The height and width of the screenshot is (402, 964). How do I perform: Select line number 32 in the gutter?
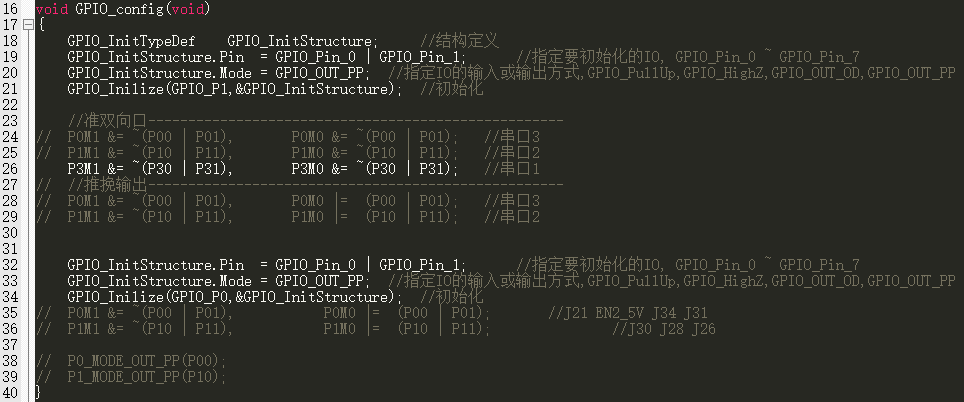(x=10, y=265)
